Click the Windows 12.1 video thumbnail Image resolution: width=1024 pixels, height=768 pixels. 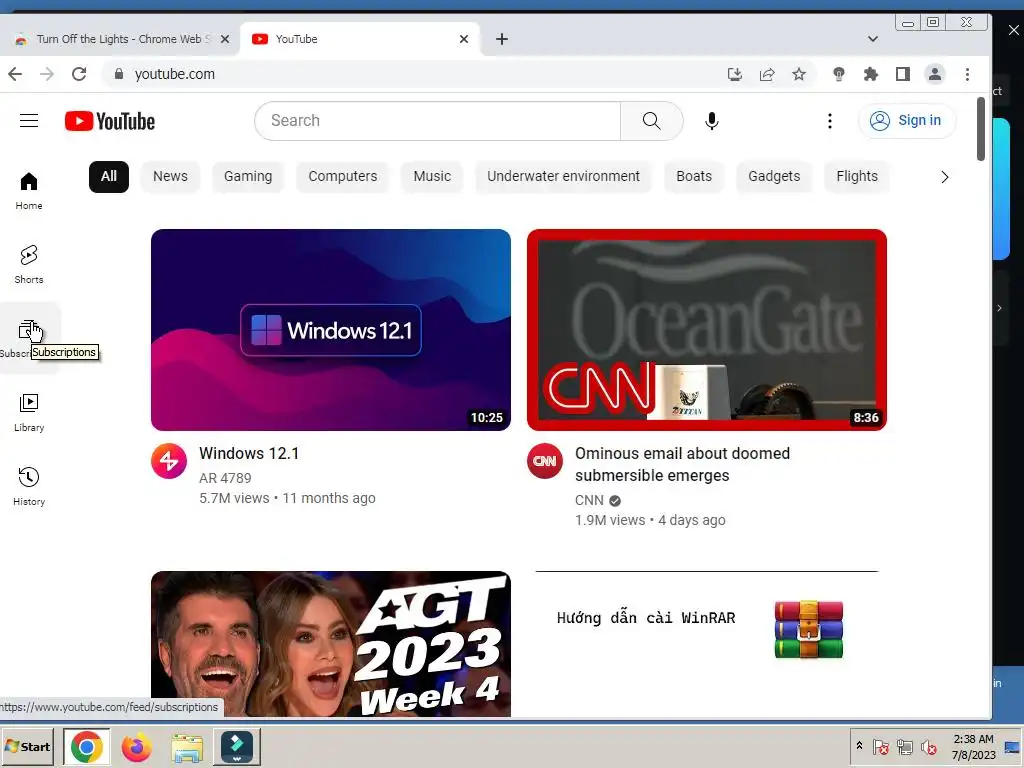331,330
